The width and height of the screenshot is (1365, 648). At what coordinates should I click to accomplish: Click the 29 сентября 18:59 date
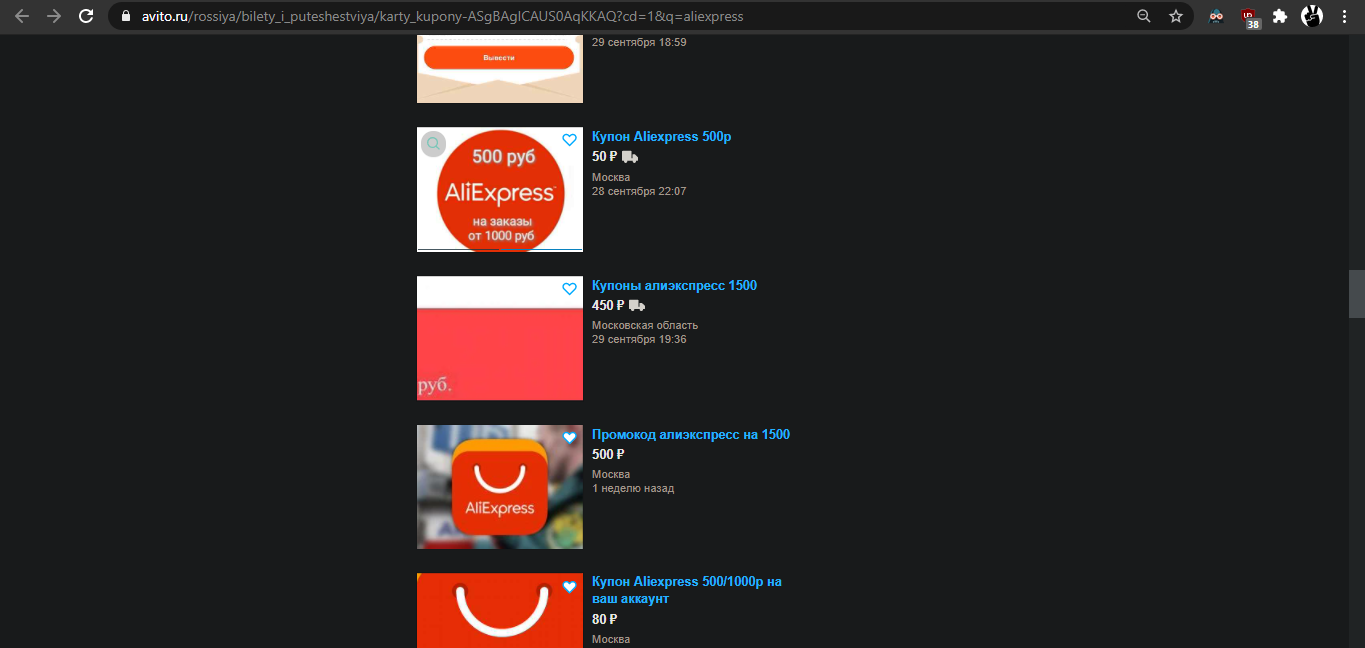pyautogui.click(x=639, y=42)
